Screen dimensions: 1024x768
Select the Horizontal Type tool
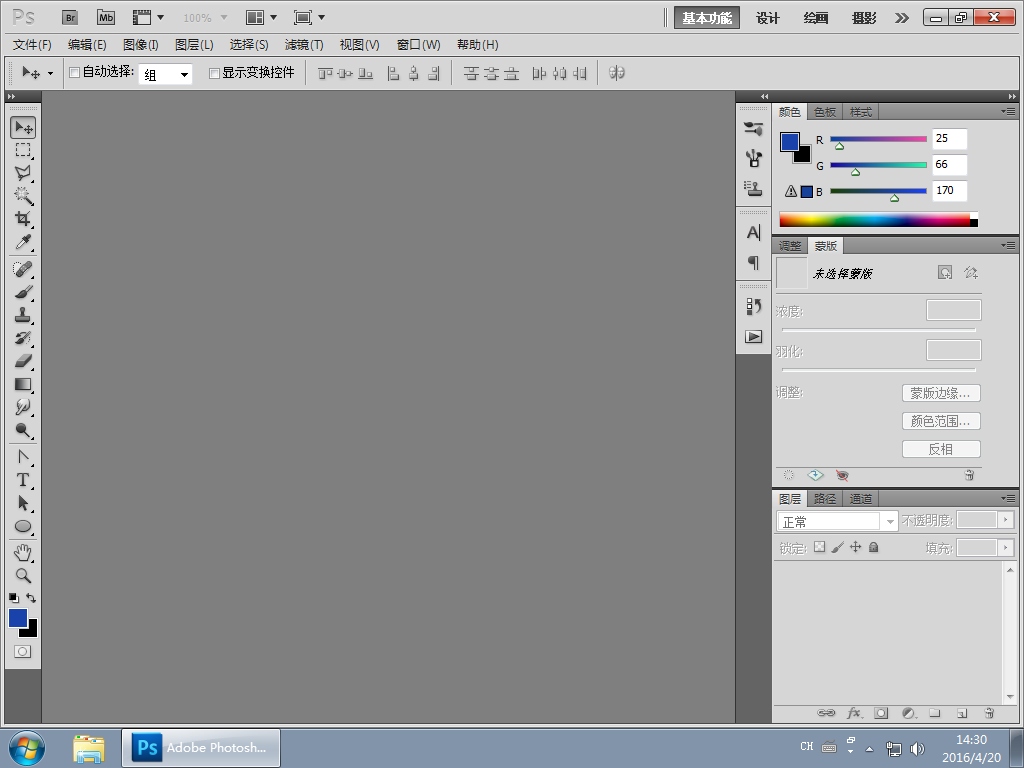tap(23, 479)
